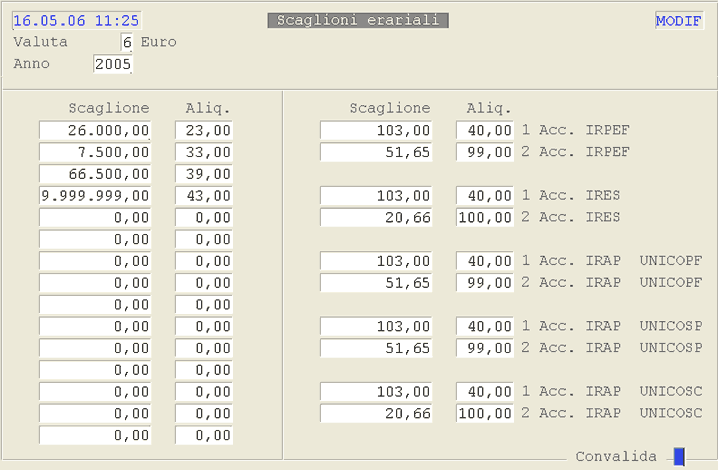Select Scaglione field for 1 Acc. IRES
Viewport: 718px width, 470px height.
click(376, 196)
